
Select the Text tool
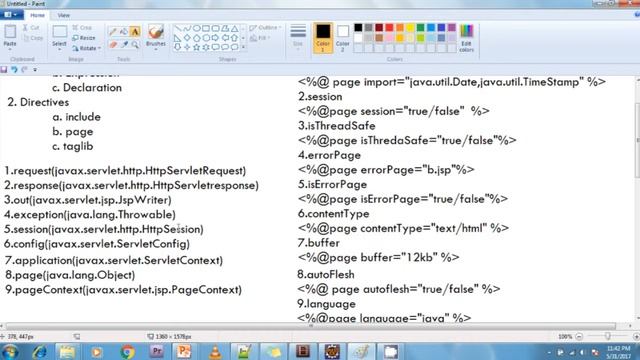135,32
